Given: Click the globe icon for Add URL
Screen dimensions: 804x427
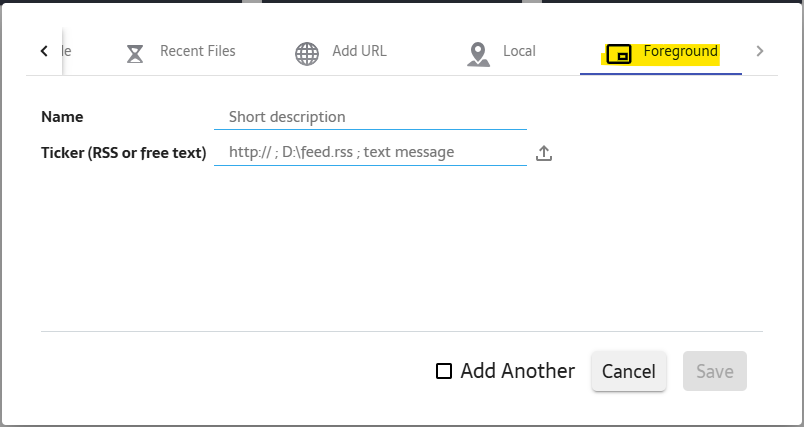Looking at the screenshot, I should [x=307, y=54].
